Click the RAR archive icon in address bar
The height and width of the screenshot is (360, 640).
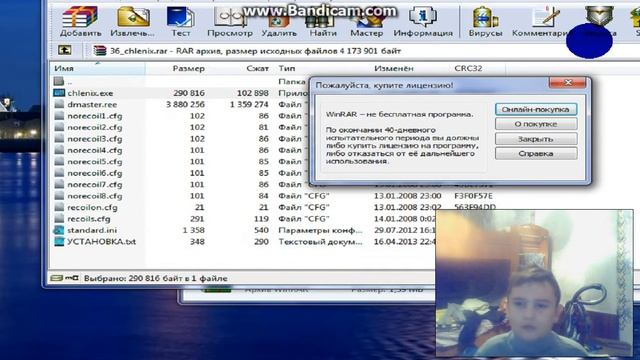[x=100, y=51]
